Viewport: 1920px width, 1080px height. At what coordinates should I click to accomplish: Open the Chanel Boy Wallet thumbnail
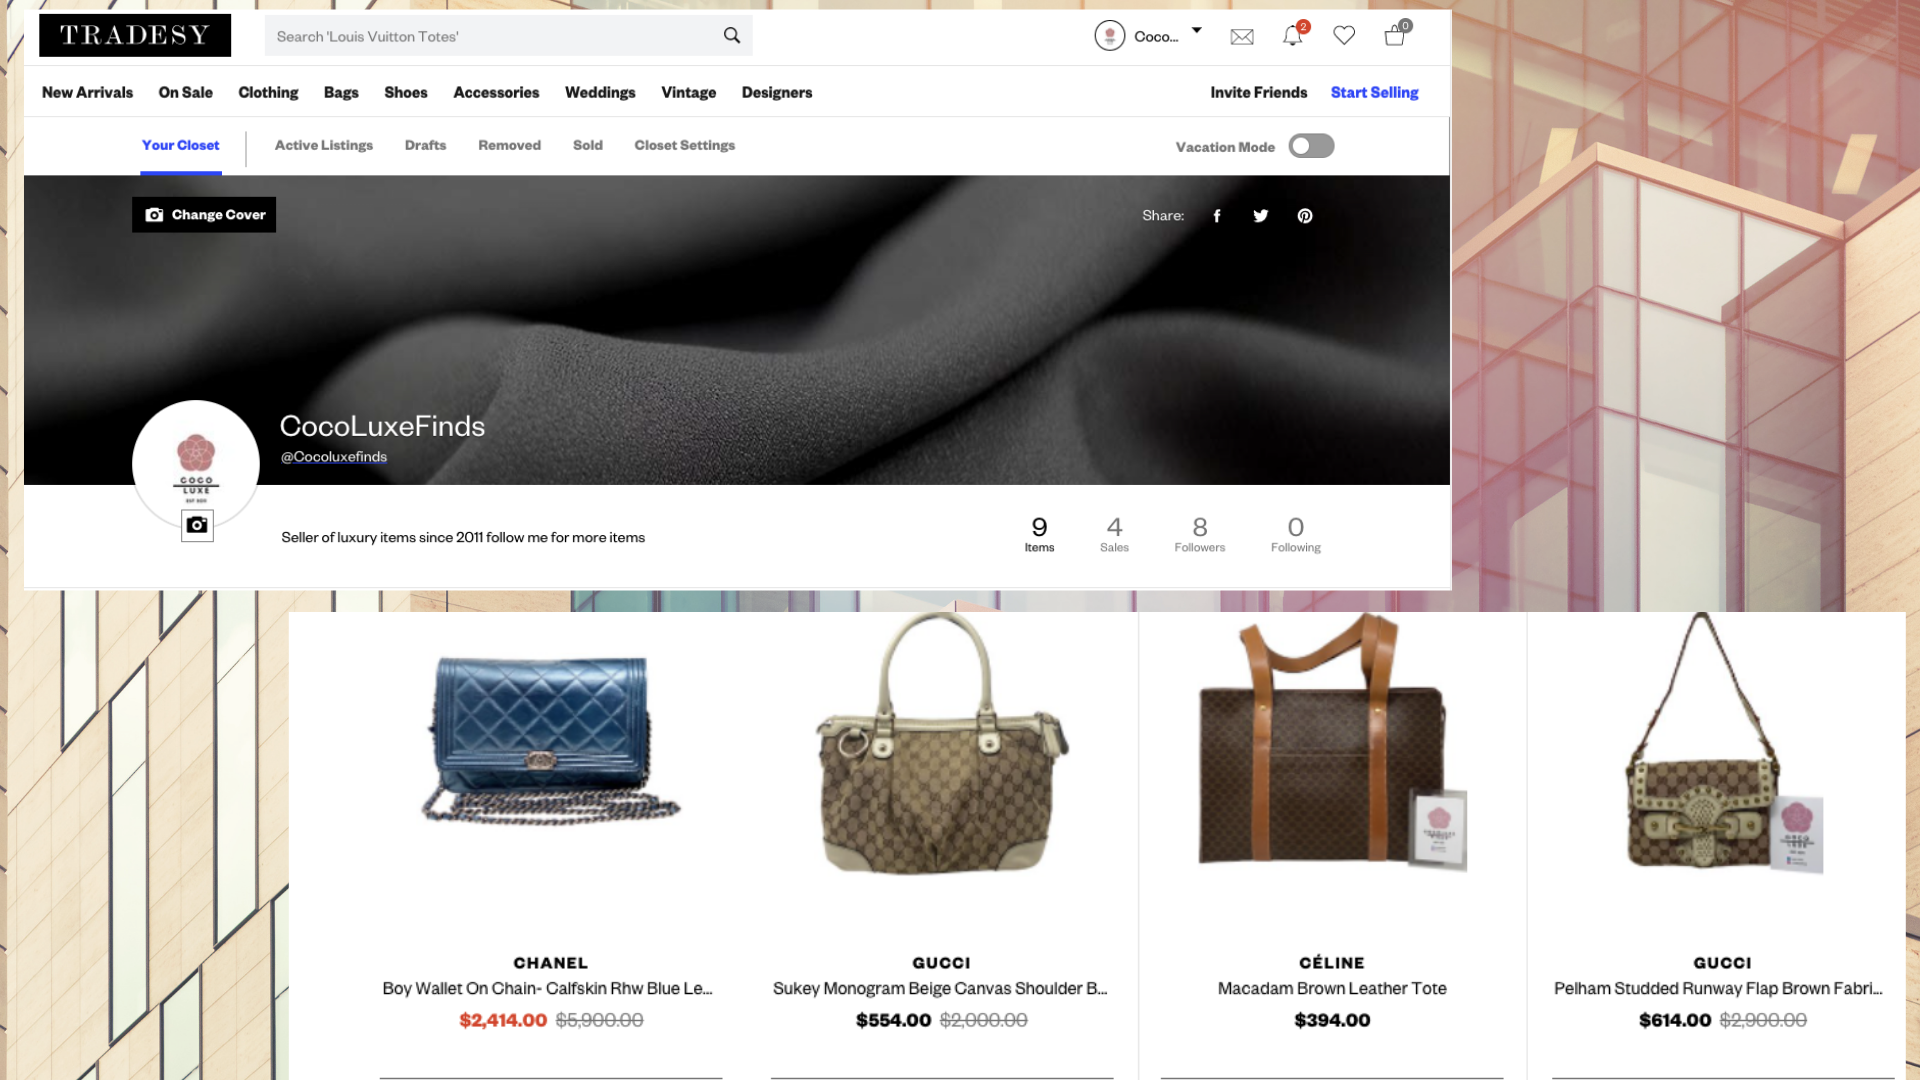550,740
